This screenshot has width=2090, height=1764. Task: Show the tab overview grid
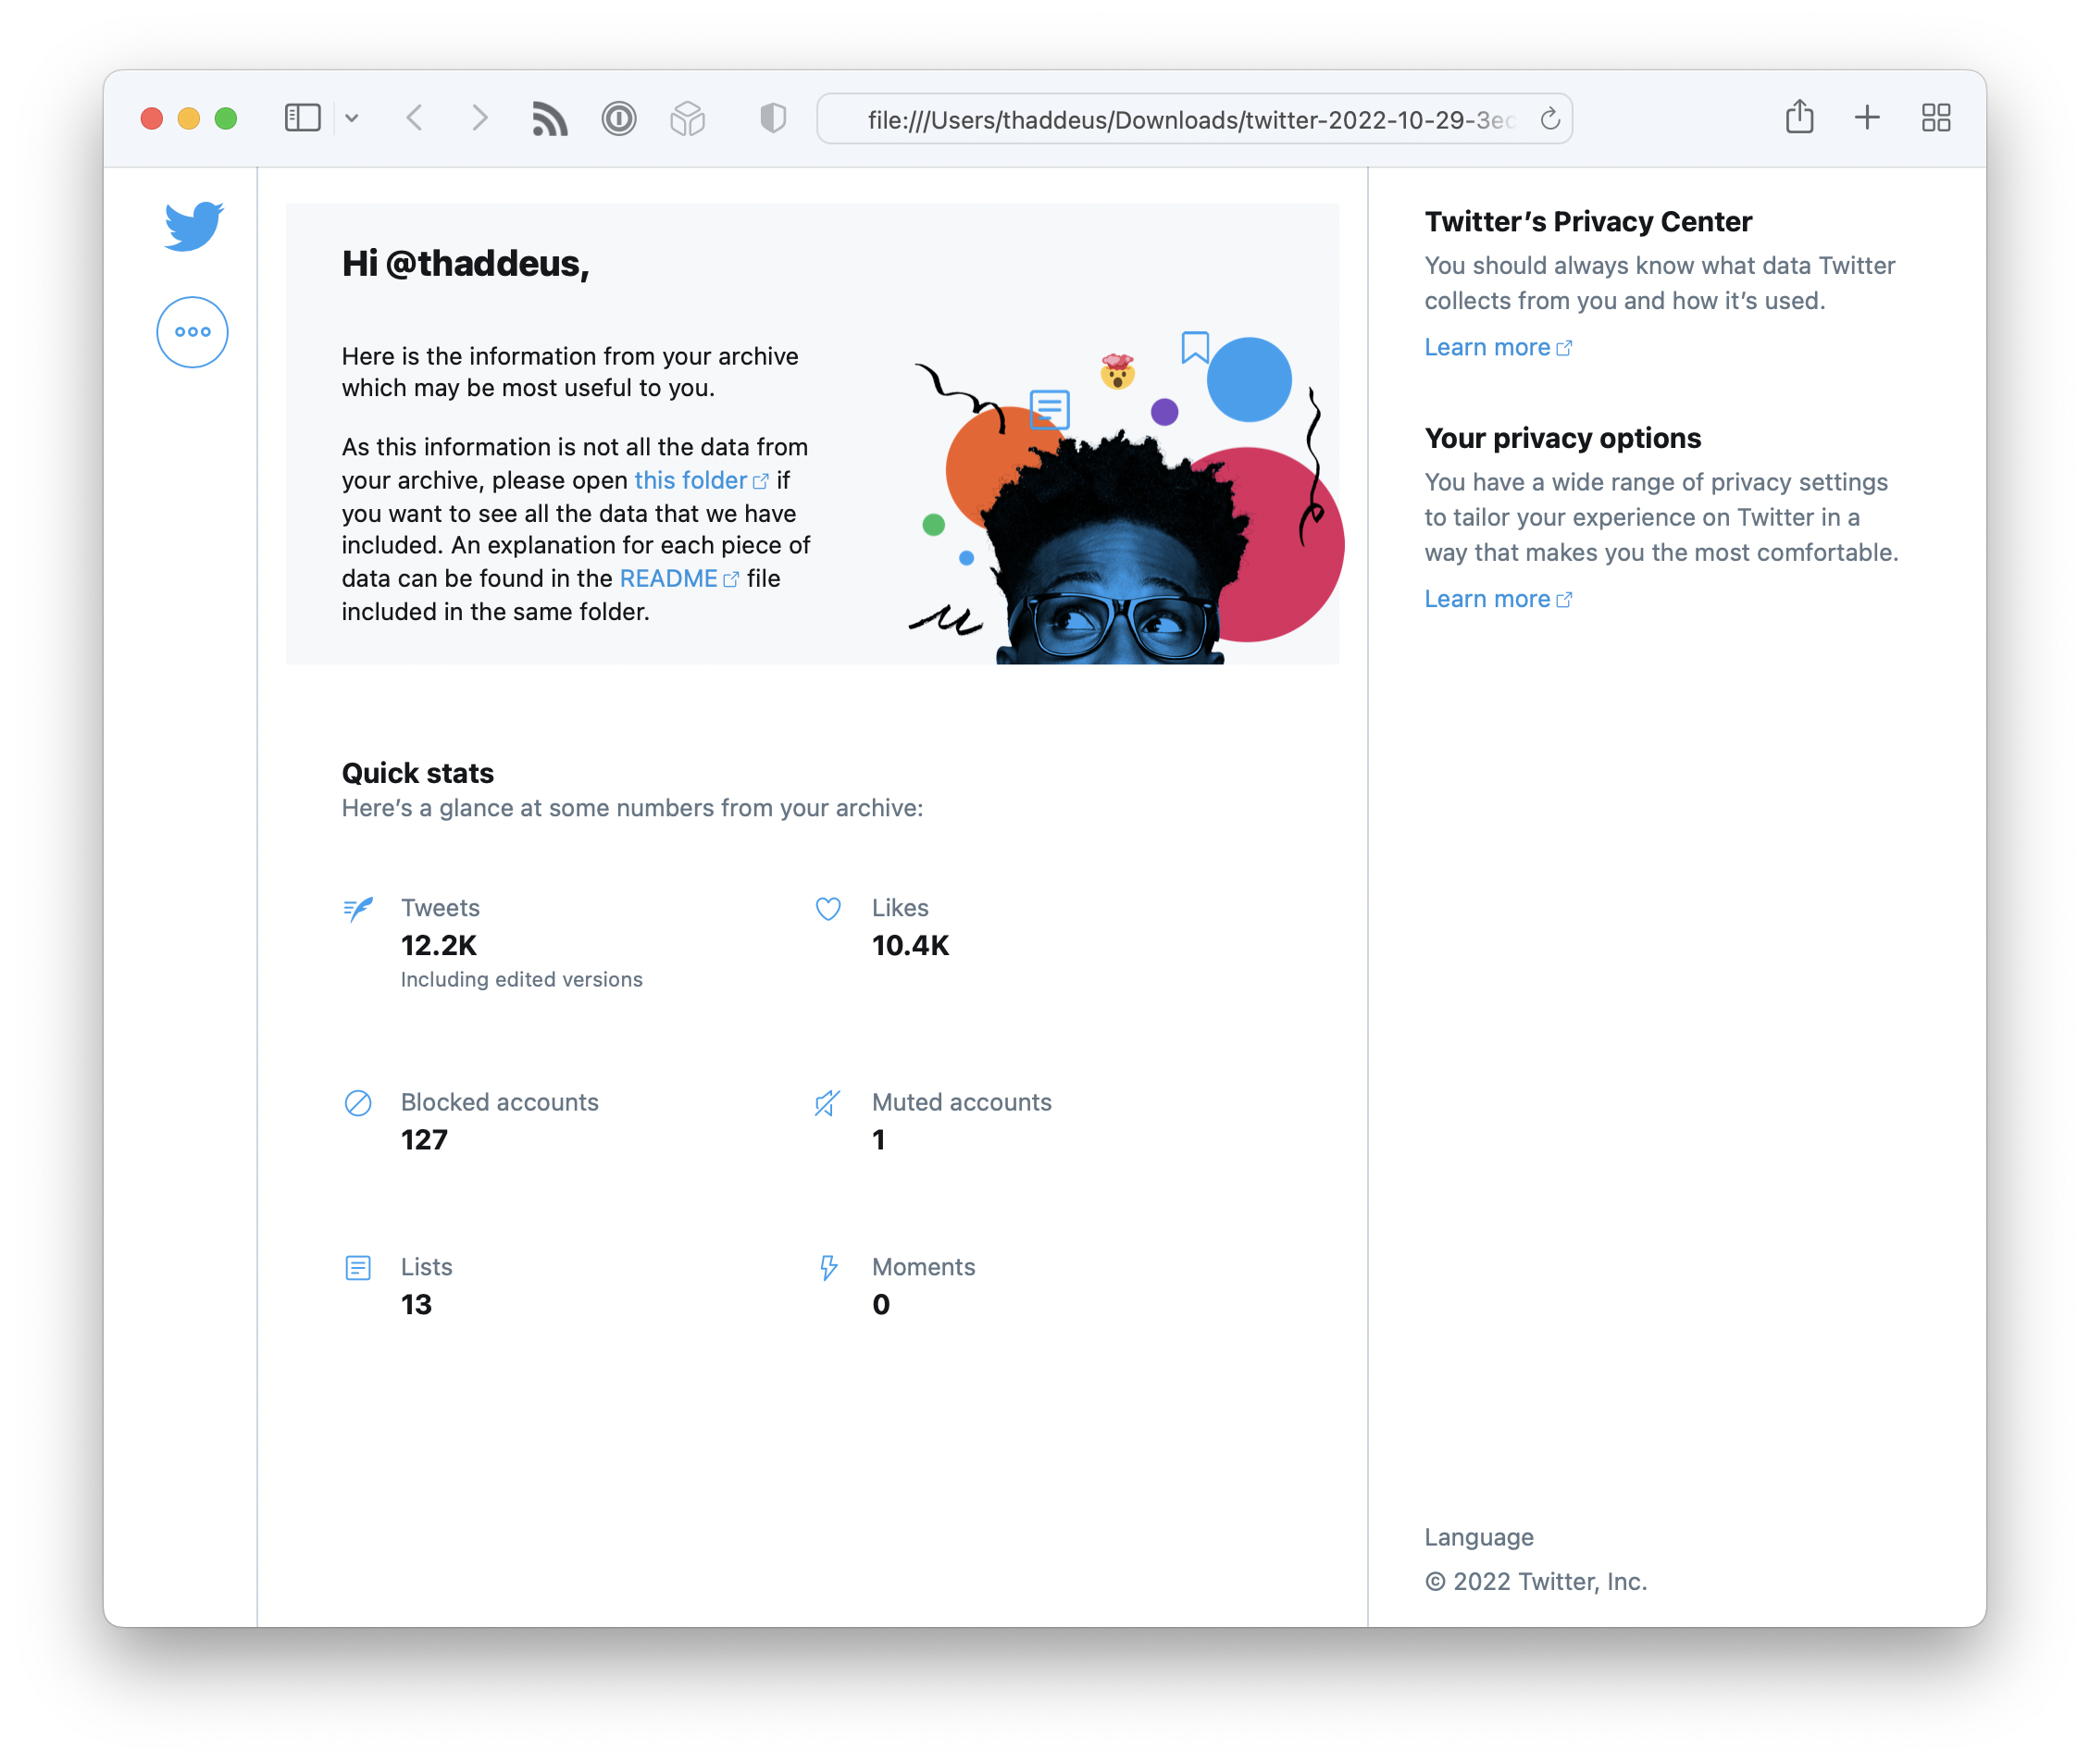tap(1936, 118)
